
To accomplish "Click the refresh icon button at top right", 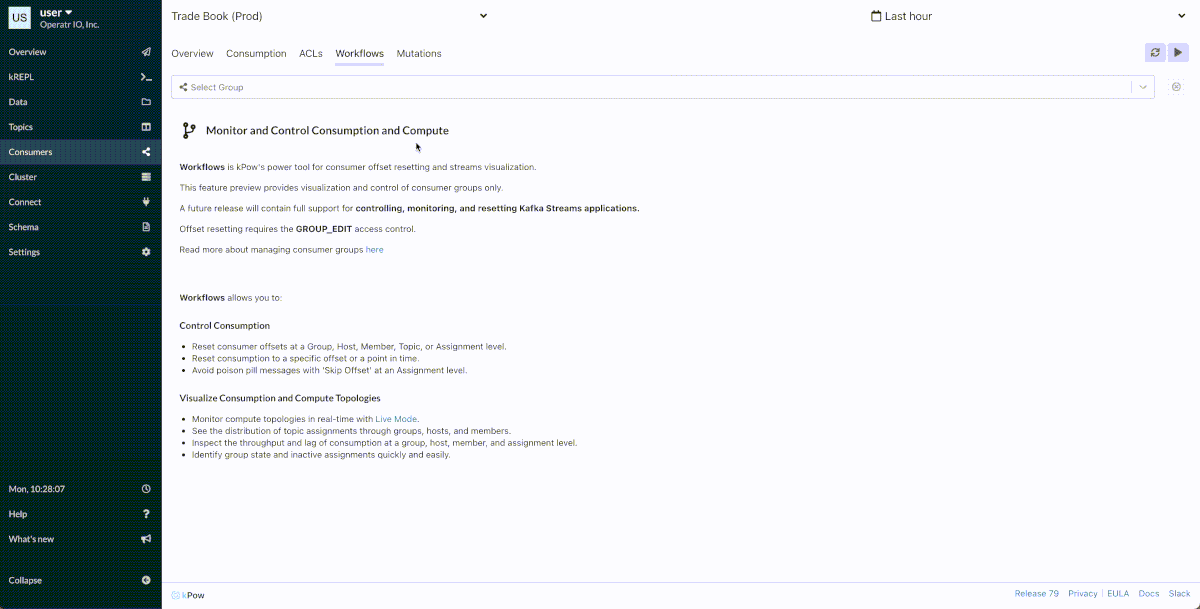I will [x=1155, y=53].
